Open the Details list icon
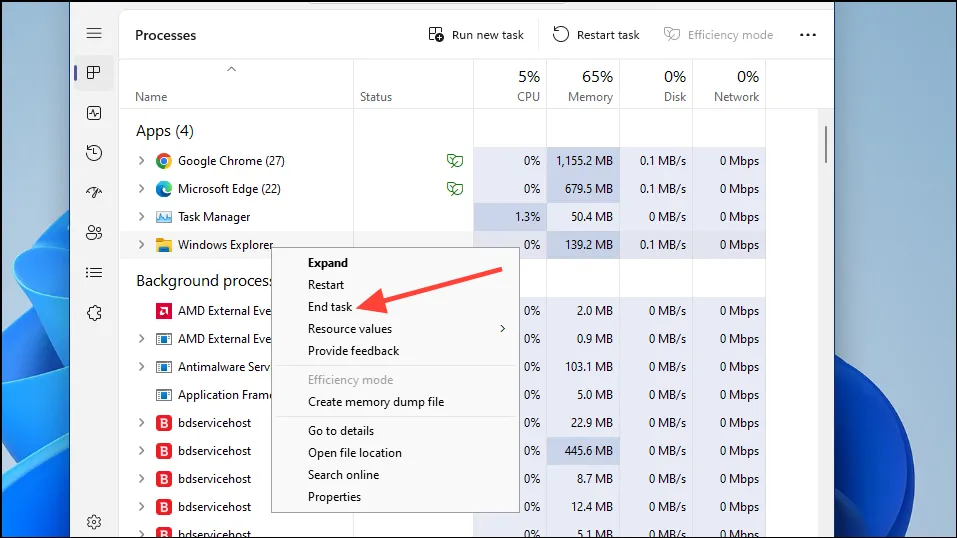Viewport: 957px width, 538px height. point(94,272)
